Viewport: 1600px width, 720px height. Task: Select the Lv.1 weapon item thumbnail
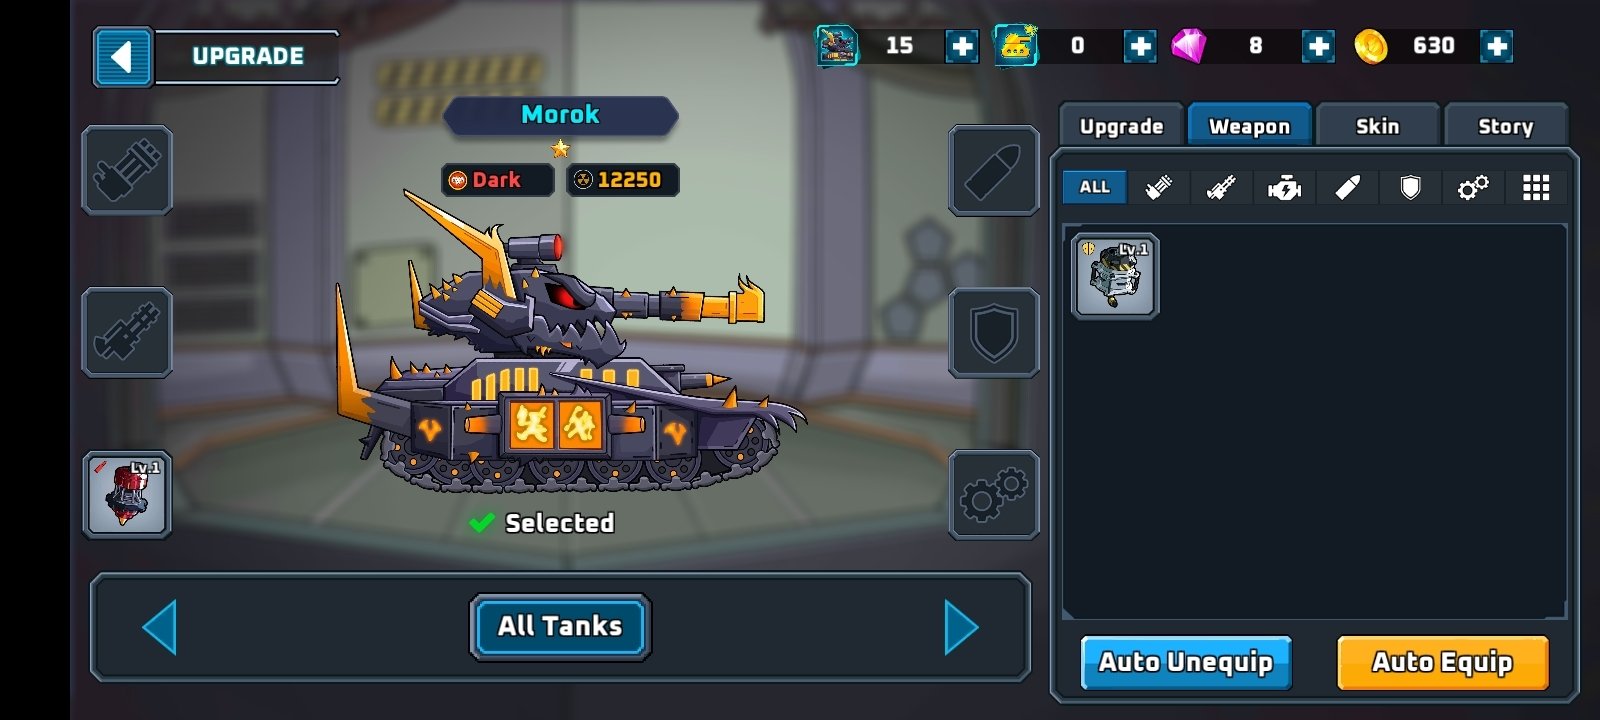1115,277
